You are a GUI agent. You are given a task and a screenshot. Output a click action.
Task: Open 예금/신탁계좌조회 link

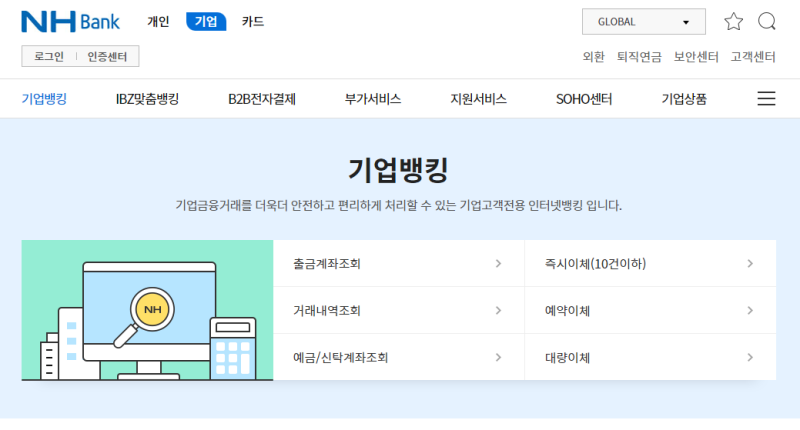coord(398,357)
